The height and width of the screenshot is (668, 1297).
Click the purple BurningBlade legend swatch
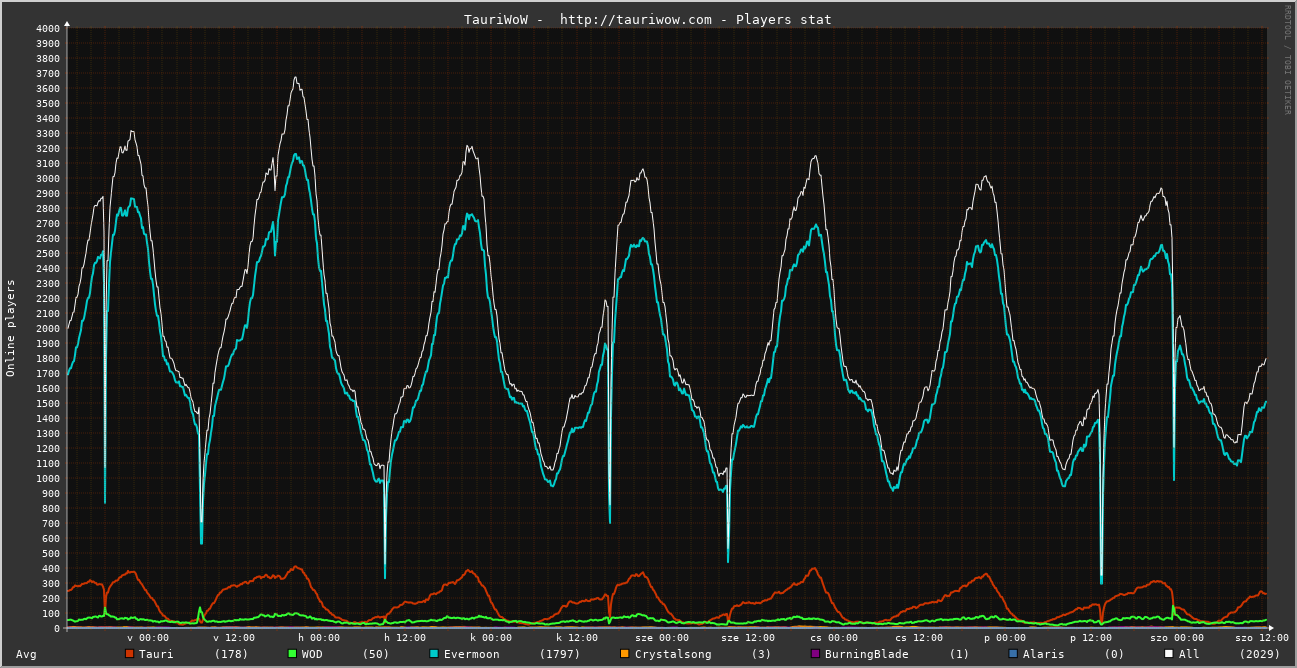815,654
